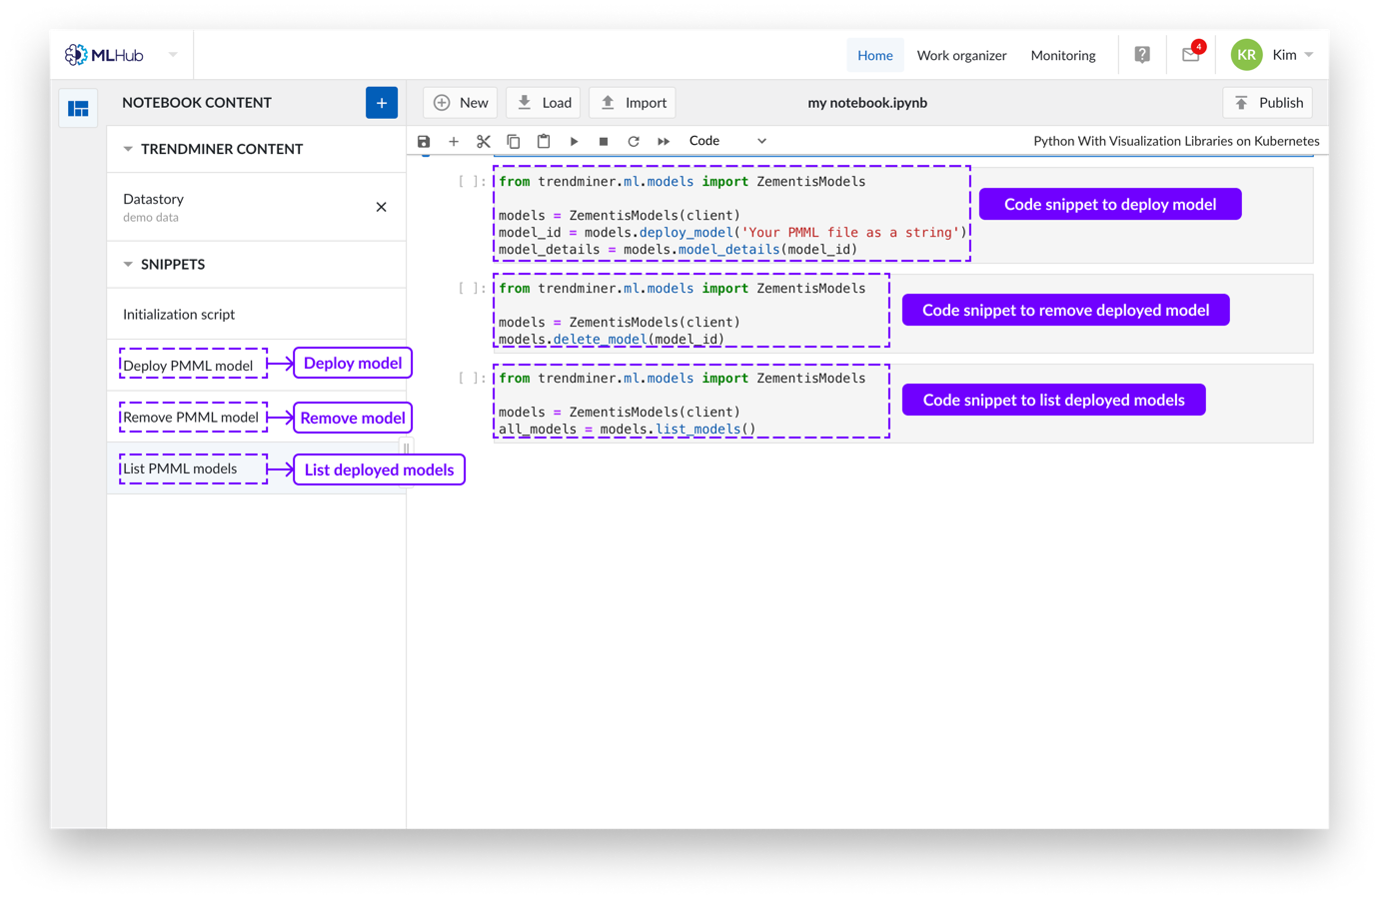Screen dimensions: 1384x904
Task: Click the Publish button
Action: point(1268,103)
